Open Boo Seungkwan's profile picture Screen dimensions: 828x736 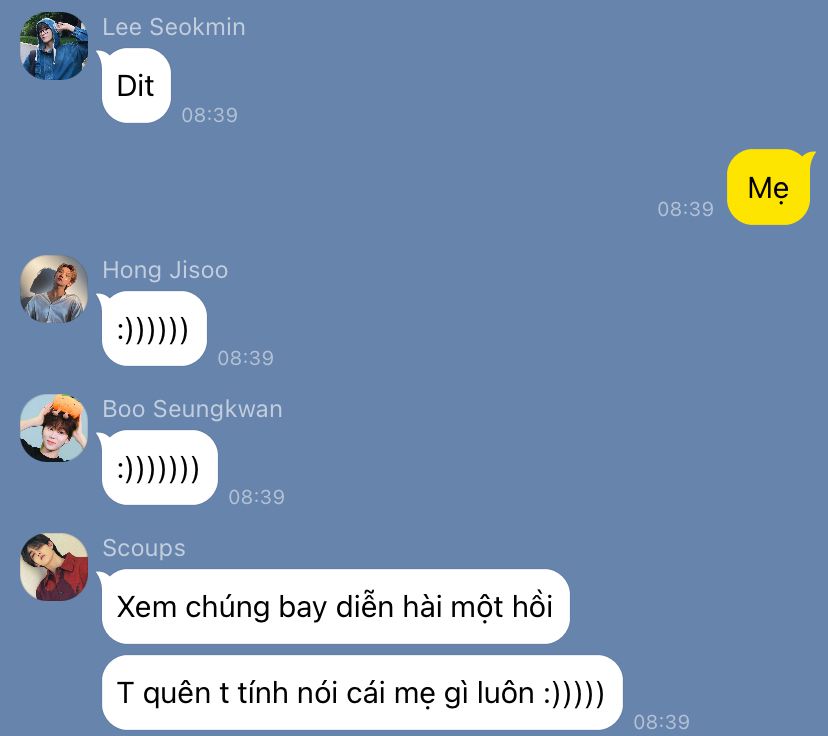coord(54,428)
